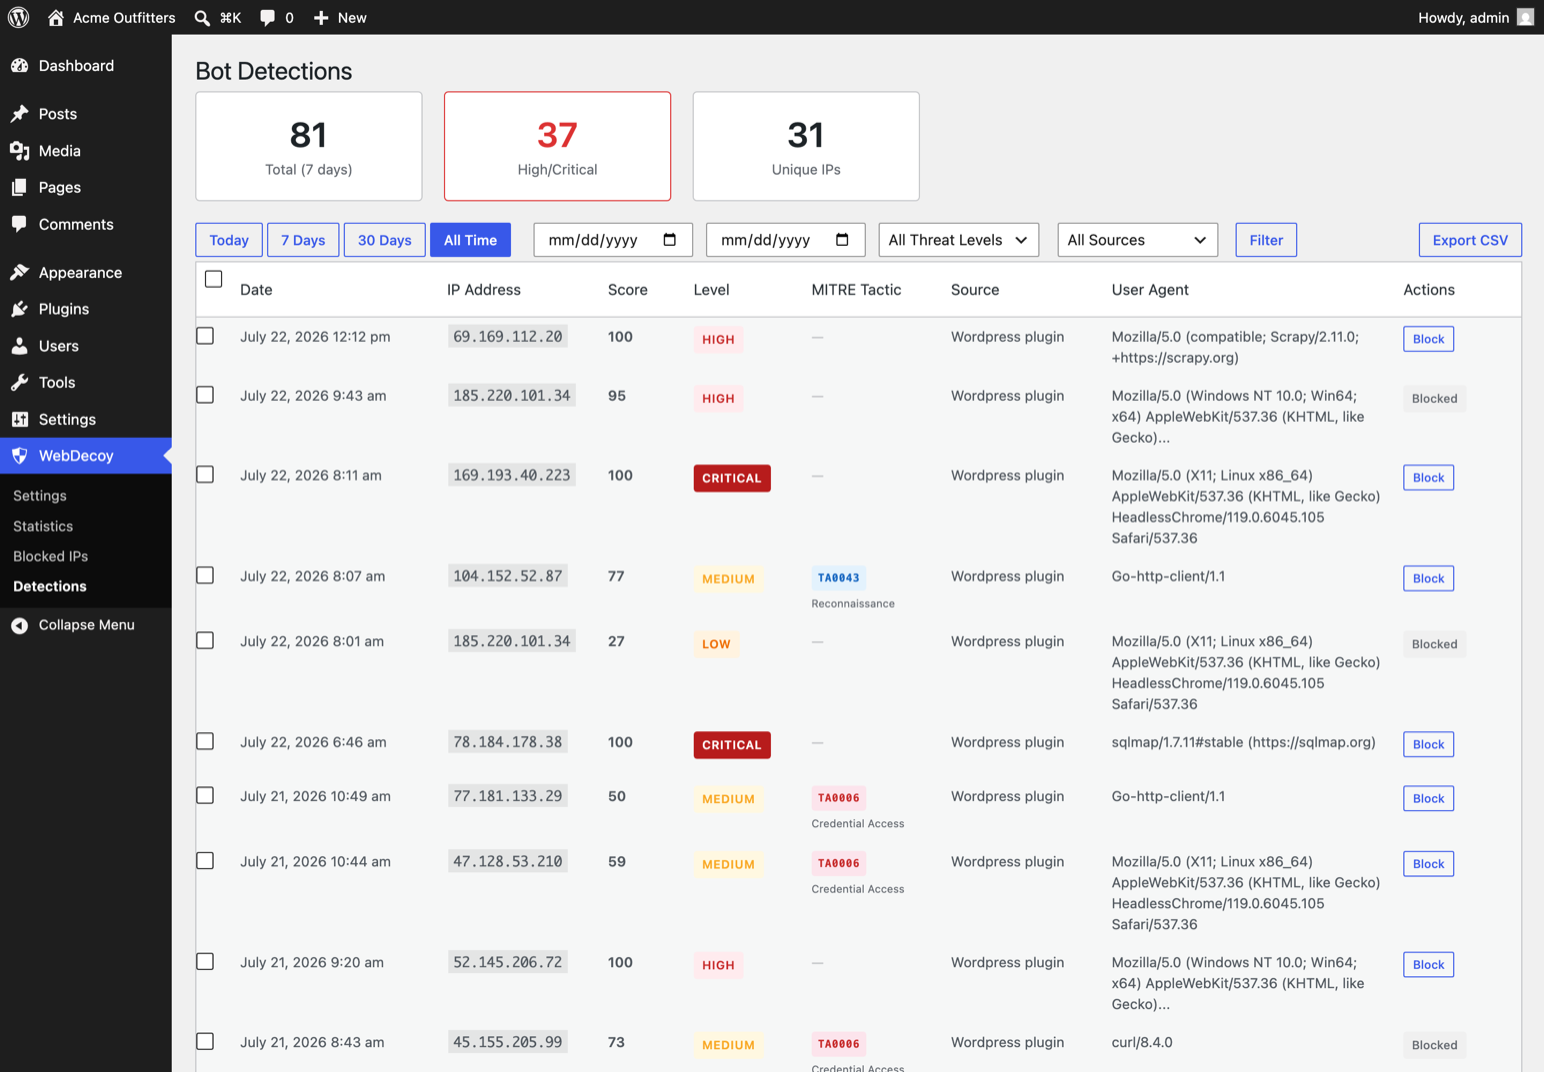The image size is (1544, 1072).
Task: Open calendar picker on first date field
Action: click(x=670, y=240)
